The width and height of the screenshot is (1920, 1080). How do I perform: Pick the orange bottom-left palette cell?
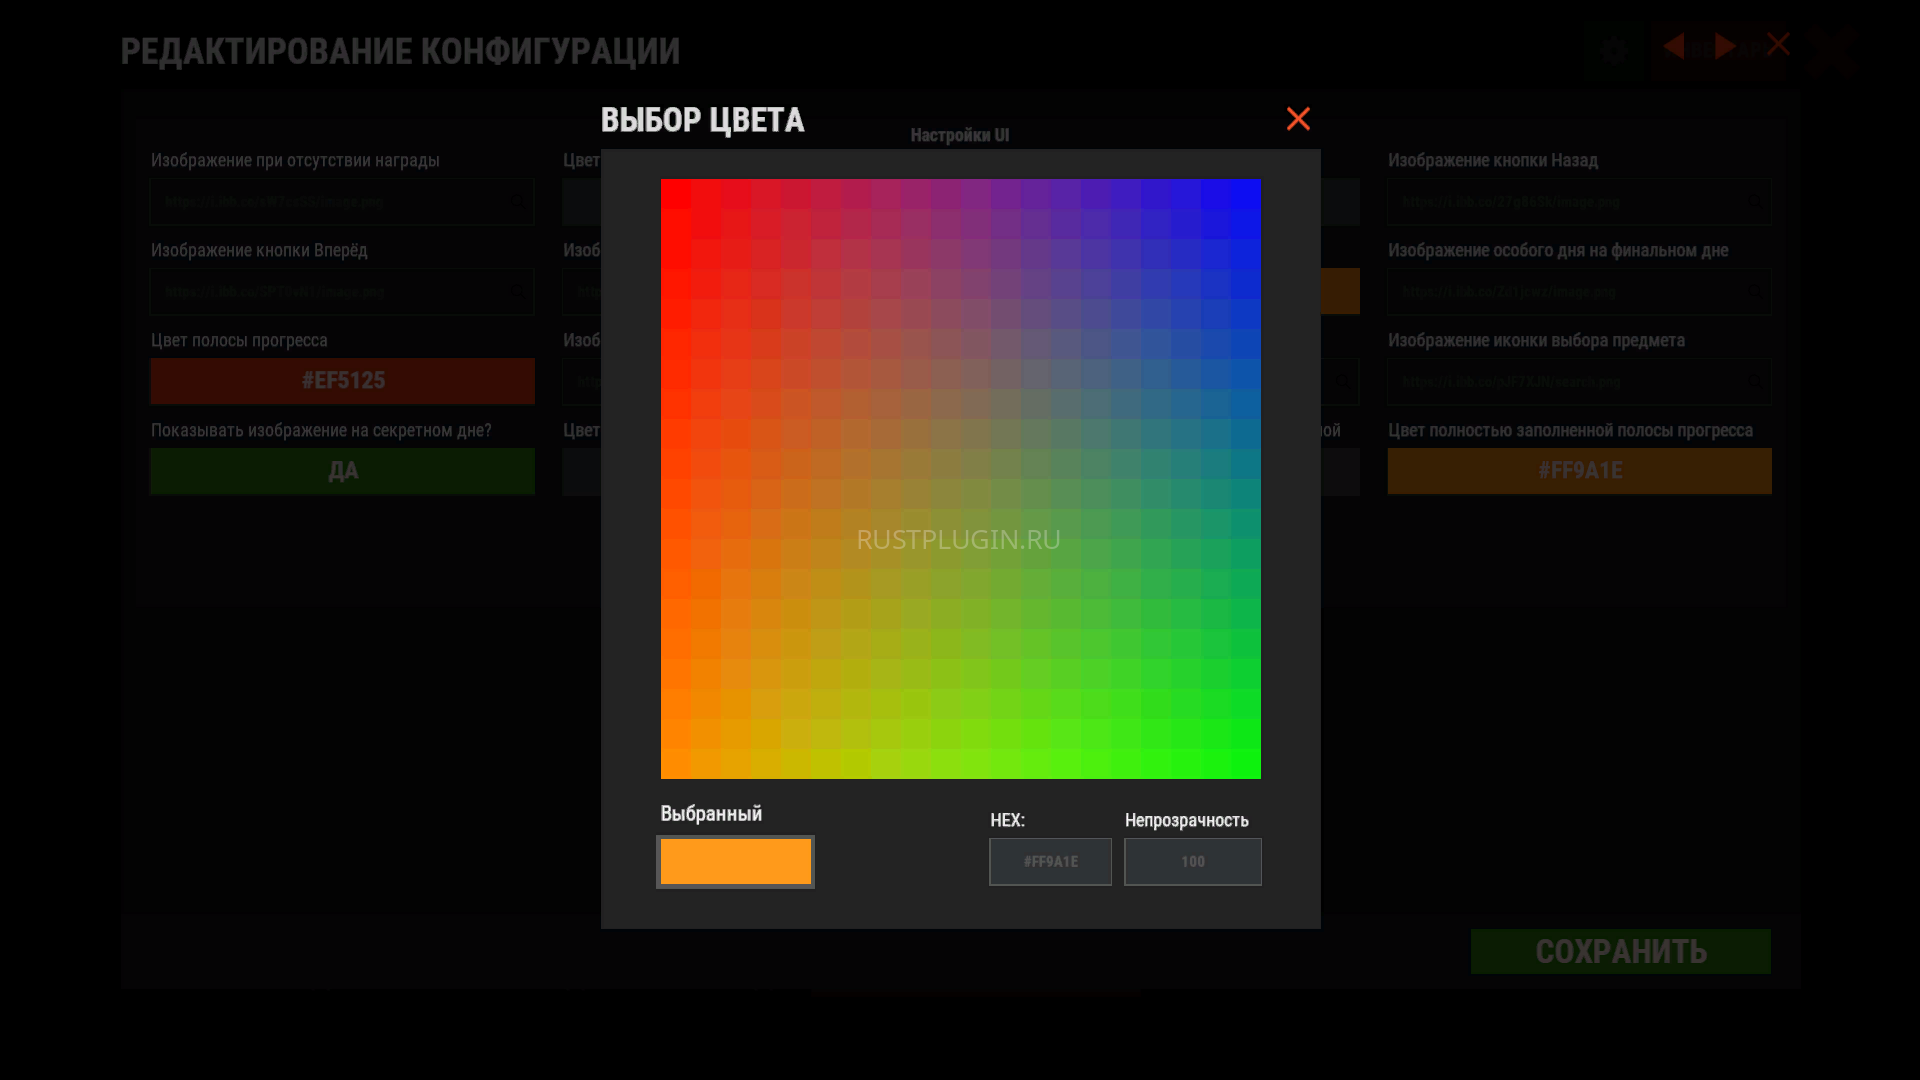(x=675, y=764)
